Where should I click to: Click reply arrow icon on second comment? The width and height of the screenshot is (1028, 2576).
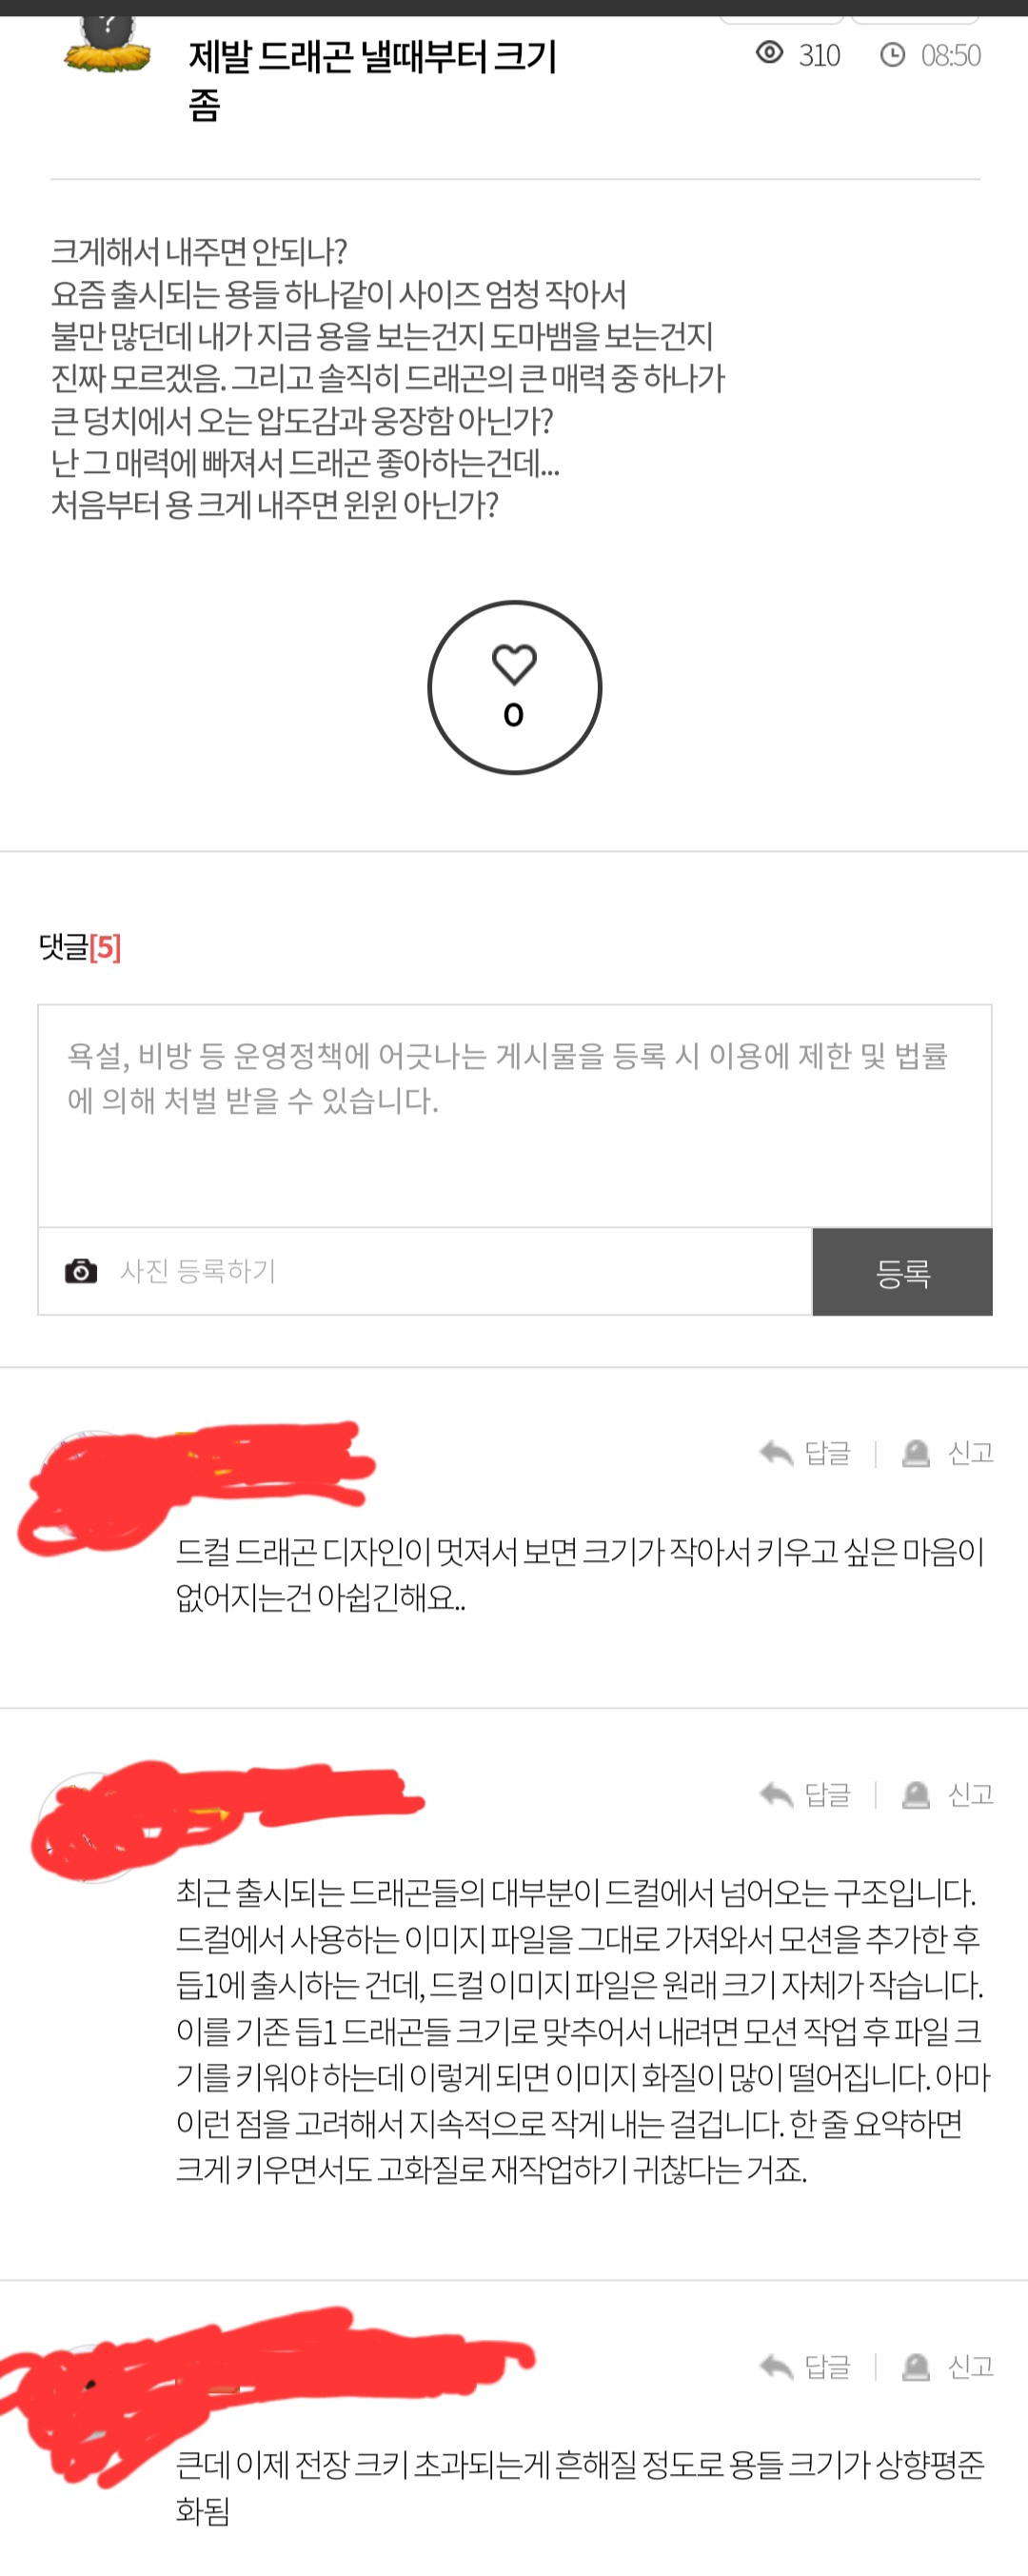point(776,1795)
